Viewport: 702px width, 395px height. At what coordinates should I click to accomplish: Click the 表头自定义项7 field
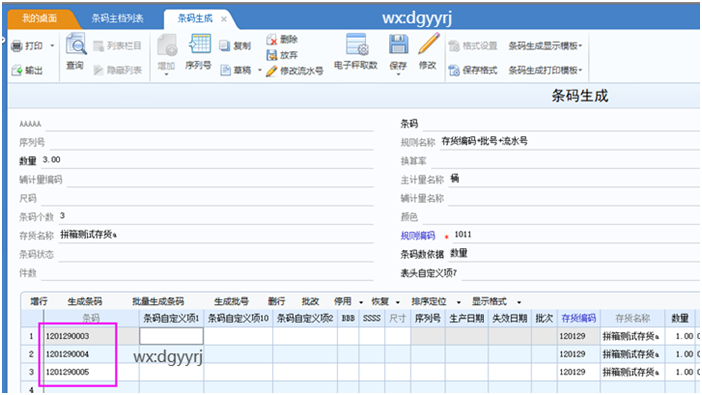click(580, 273)
